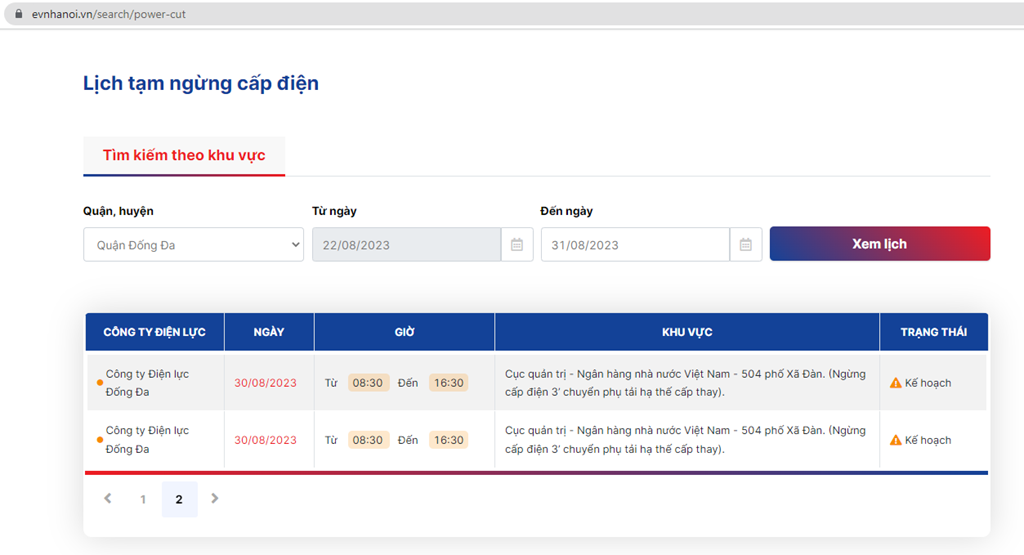Select the Tìm kiếm theo khu vực tab
The width and height of the screenshot is (1024, 555).
click(184, 155)
